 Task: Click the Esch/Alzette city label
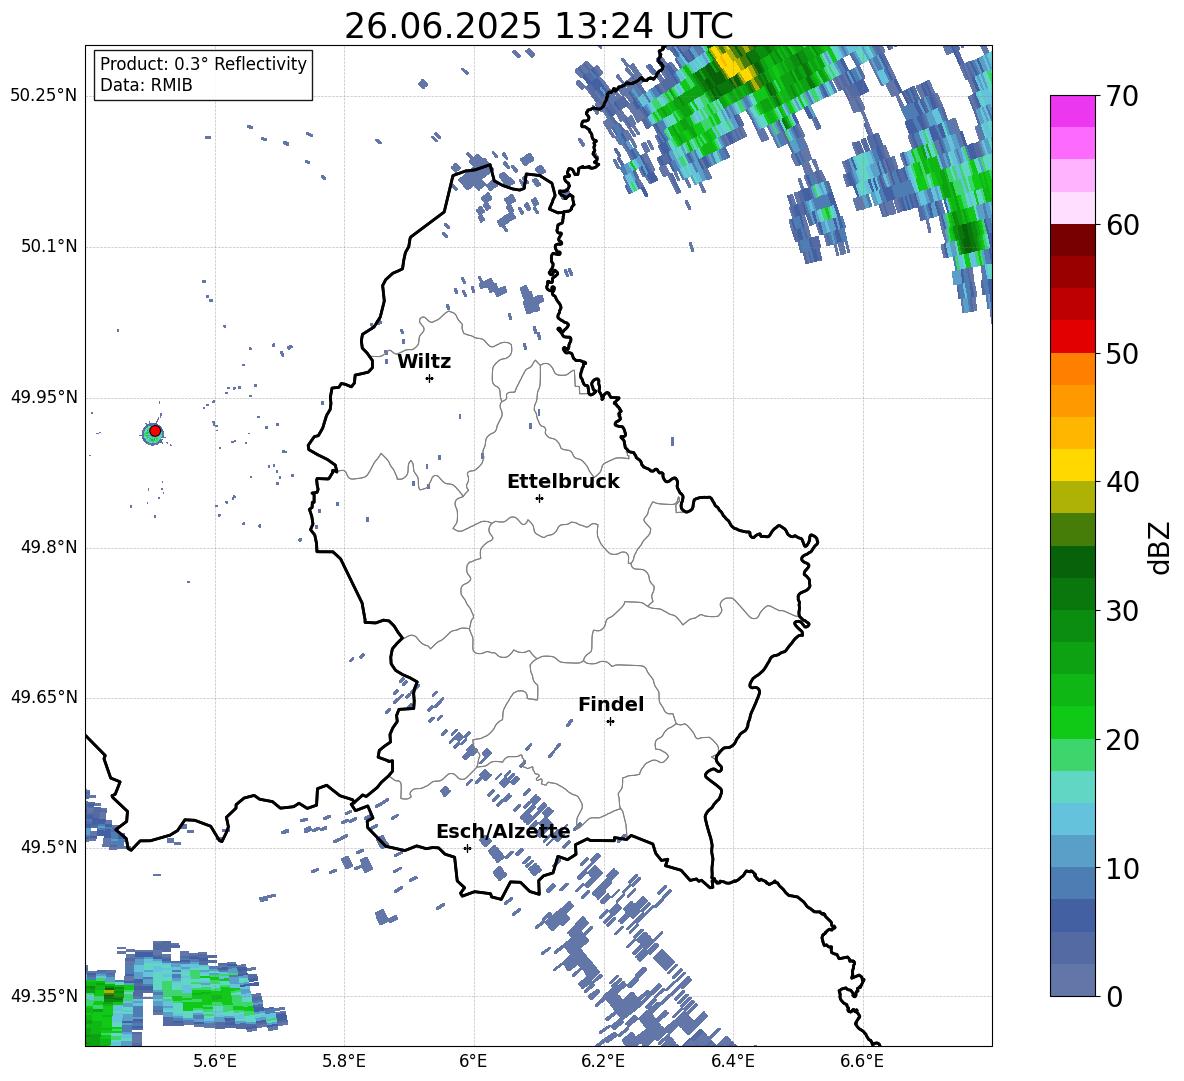pyautogui.click(x=503, y=832)
